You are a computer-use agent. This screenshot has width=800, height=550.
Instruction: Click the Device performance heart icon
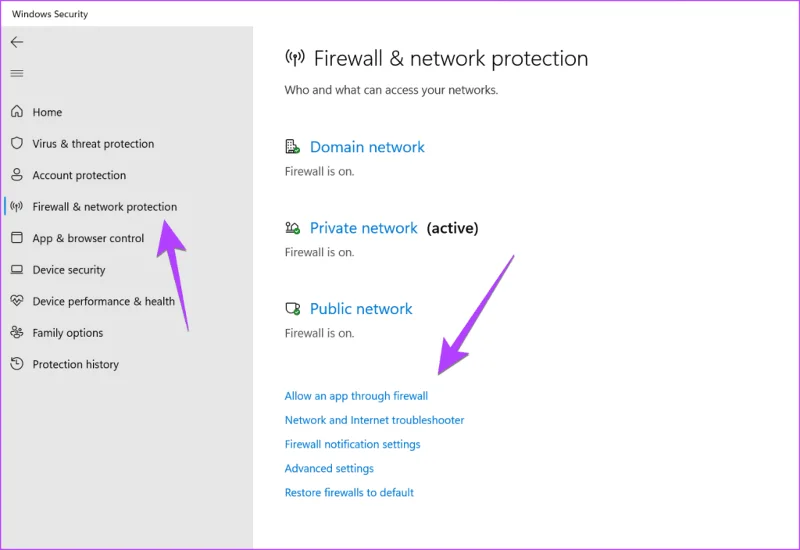point(17,301)
